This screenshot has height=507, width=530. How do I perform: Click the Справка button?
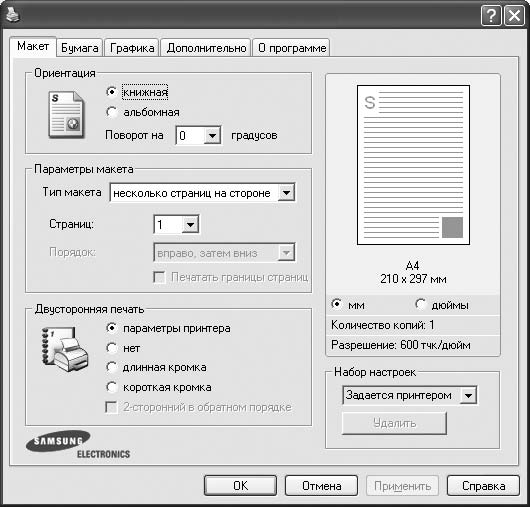tap(483, 486)
